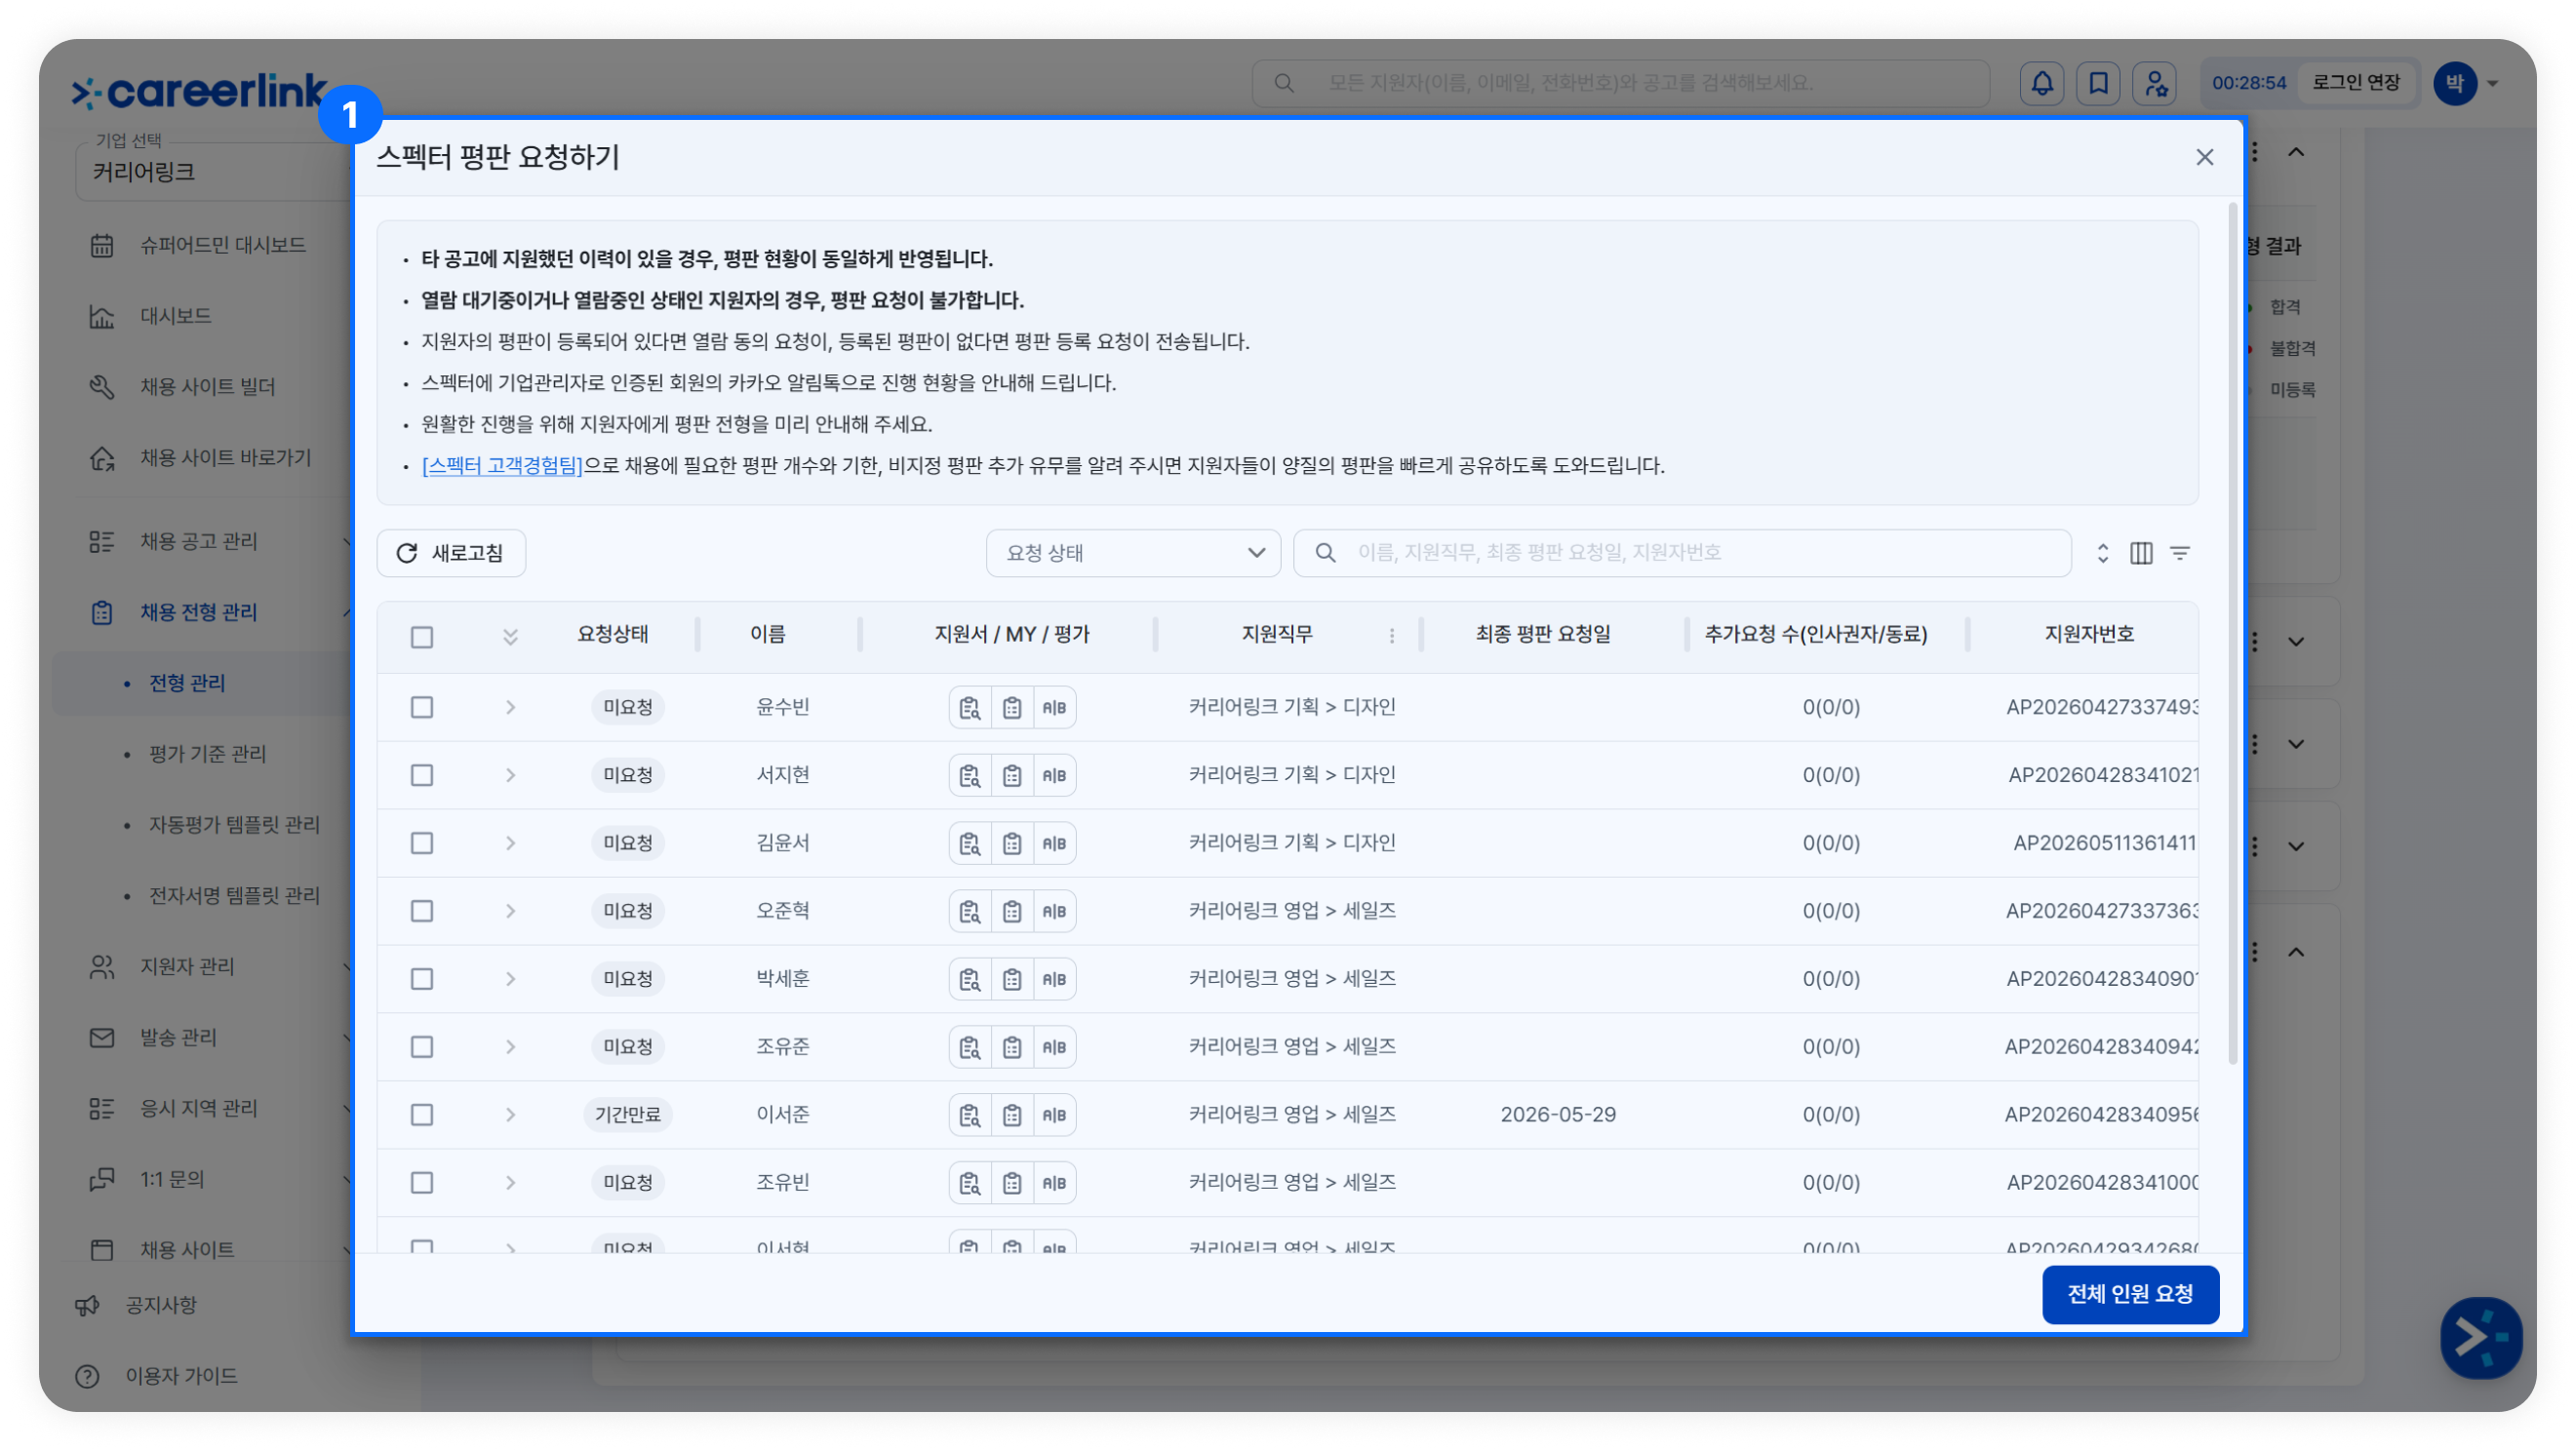Viewport: 2576px width, 1451px height.
Task: Open 김윤서's MY page clipboard icon
Action: tap(1012, 844)
